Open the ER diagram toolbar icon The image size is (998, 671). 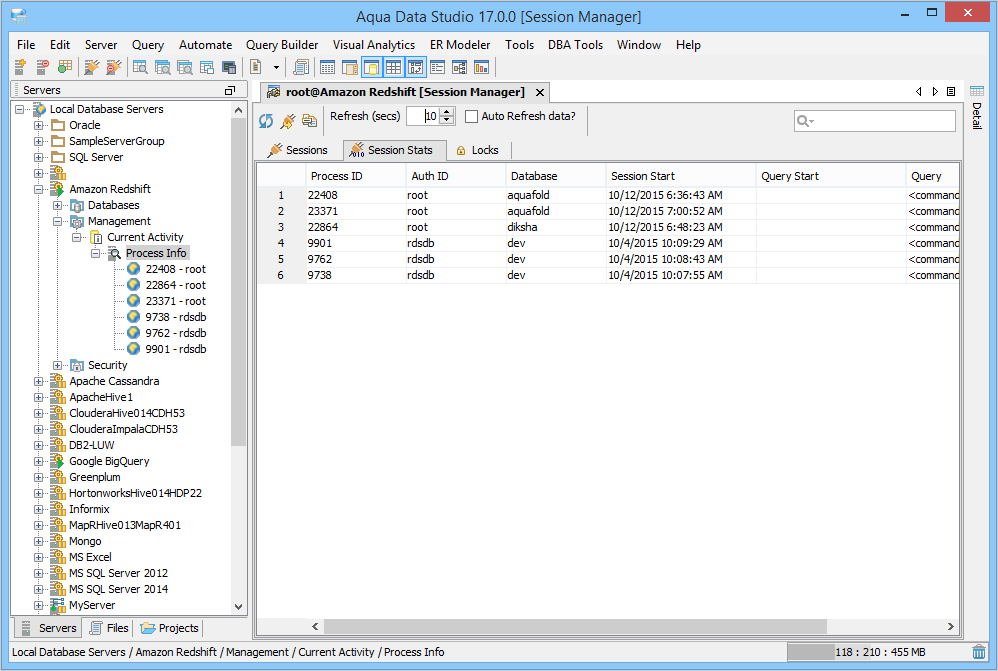460,67
